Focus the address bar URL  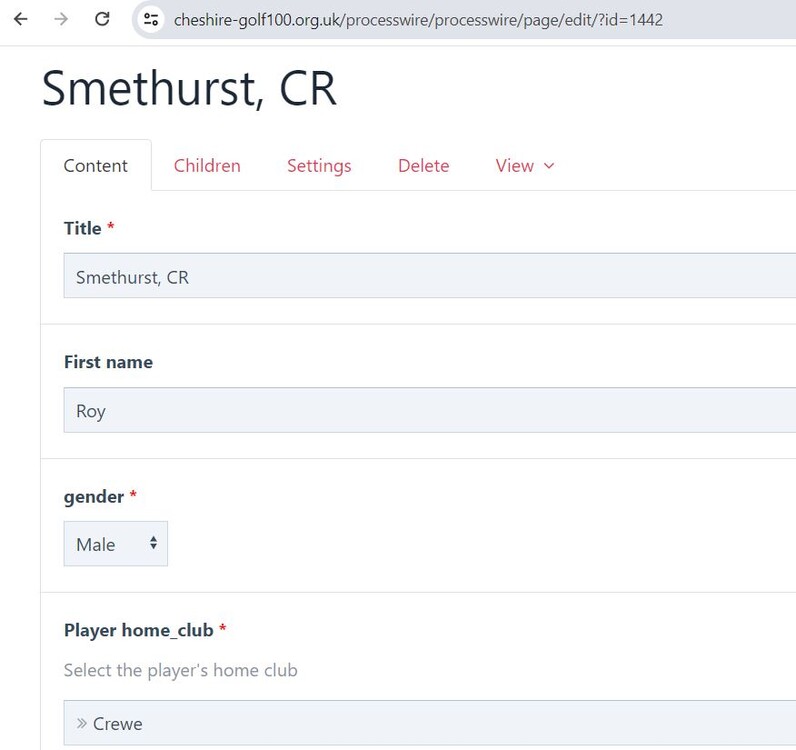418,19
